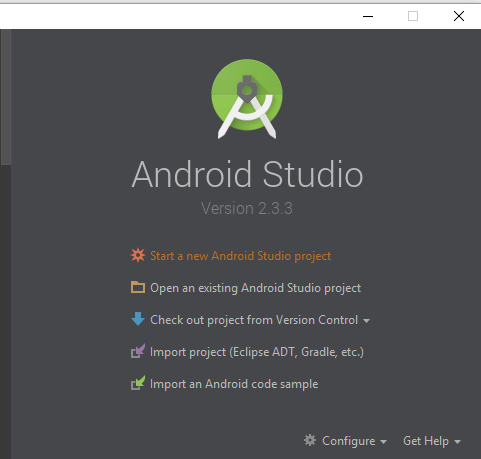Click the folder icon for opening existing project
Image resolution: width=481 pixels, height=459 pixels.
(x=138, y=287)
